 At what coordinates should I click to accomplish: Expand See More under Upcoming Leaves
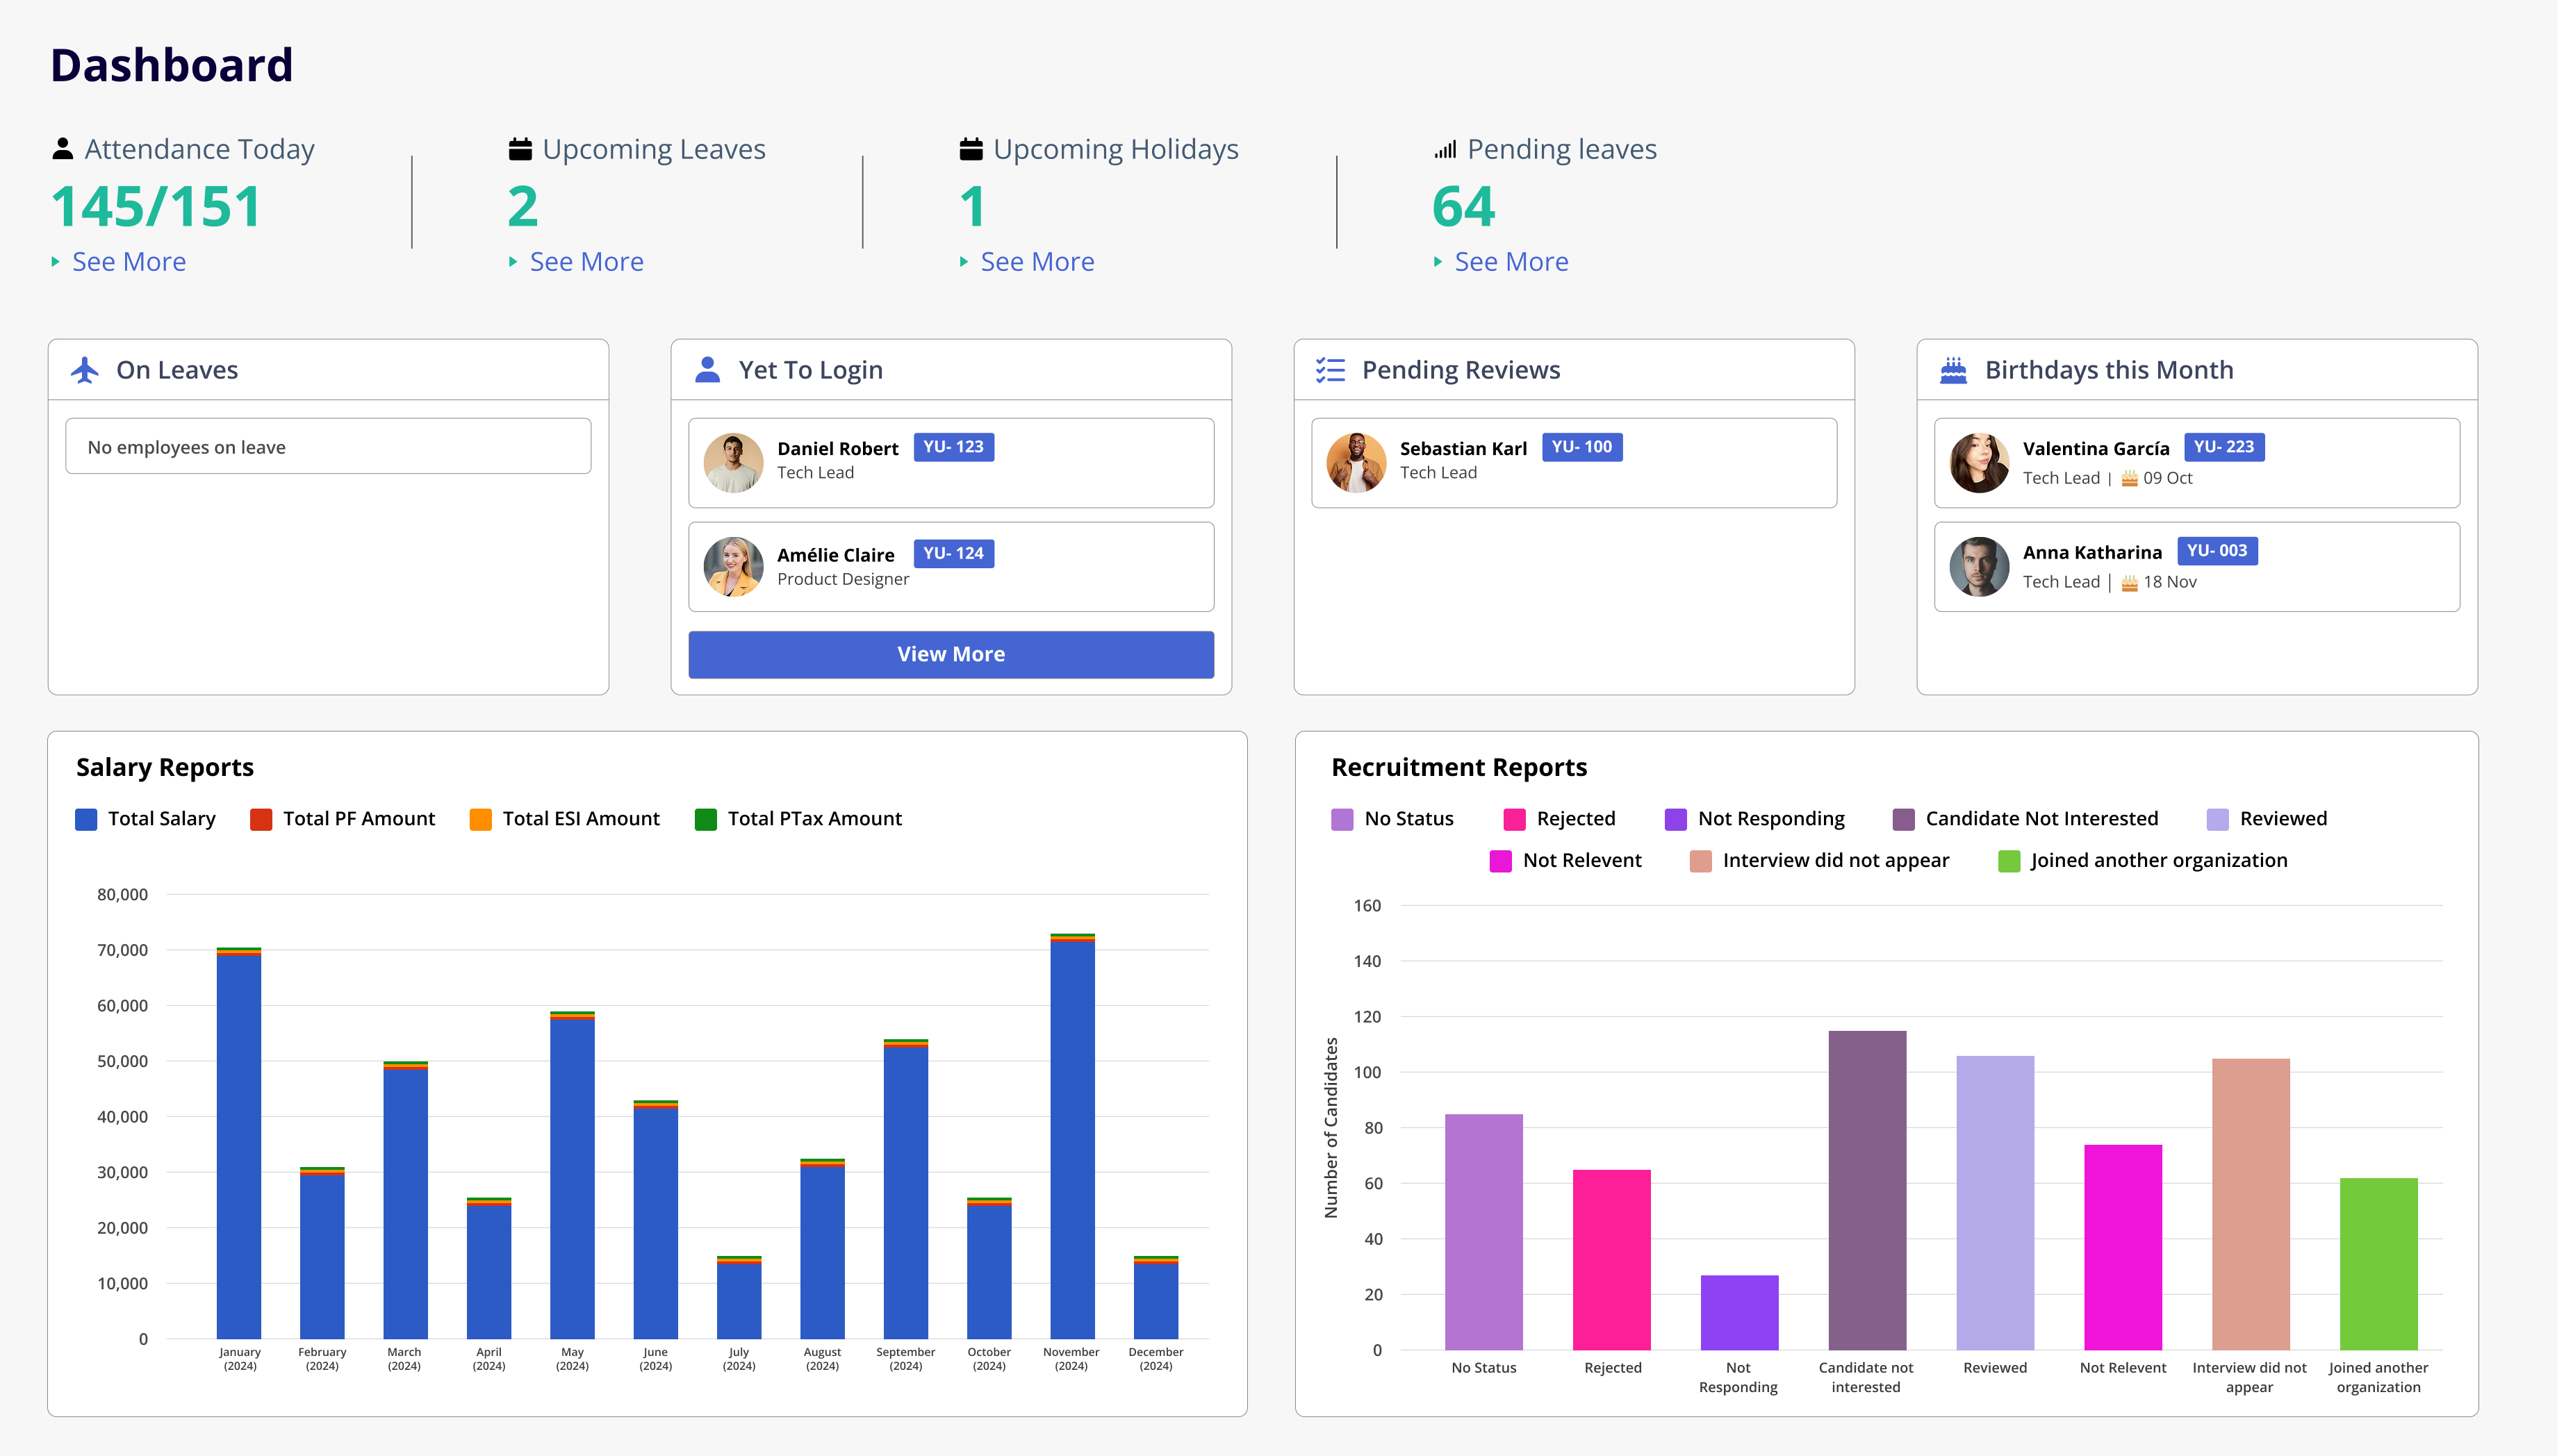(586, 262)
